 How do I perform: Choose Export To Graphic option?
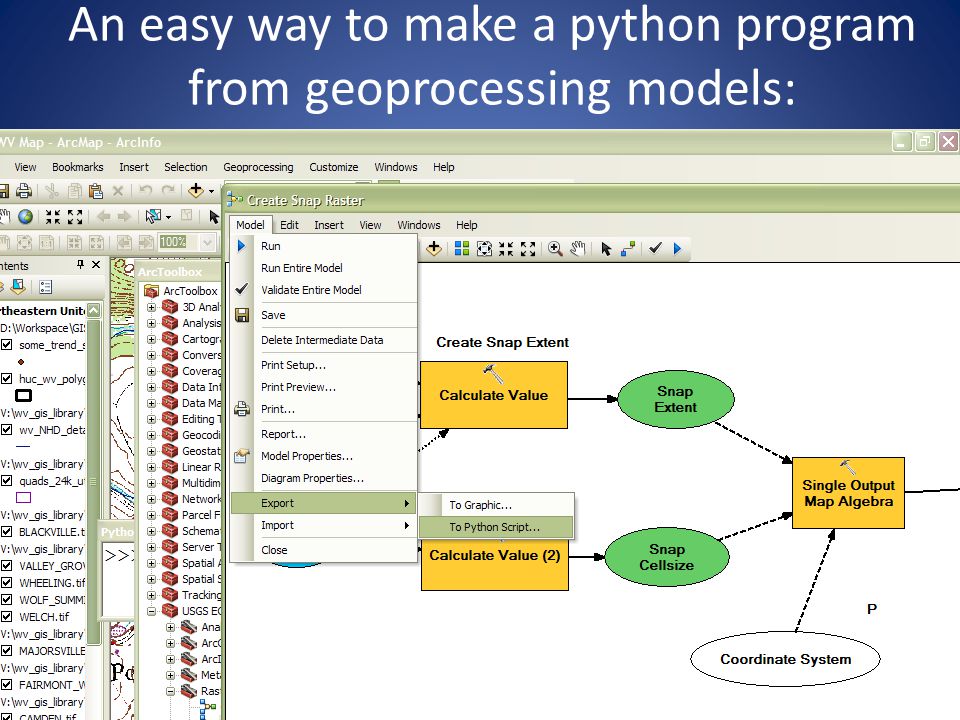(496, 505)
